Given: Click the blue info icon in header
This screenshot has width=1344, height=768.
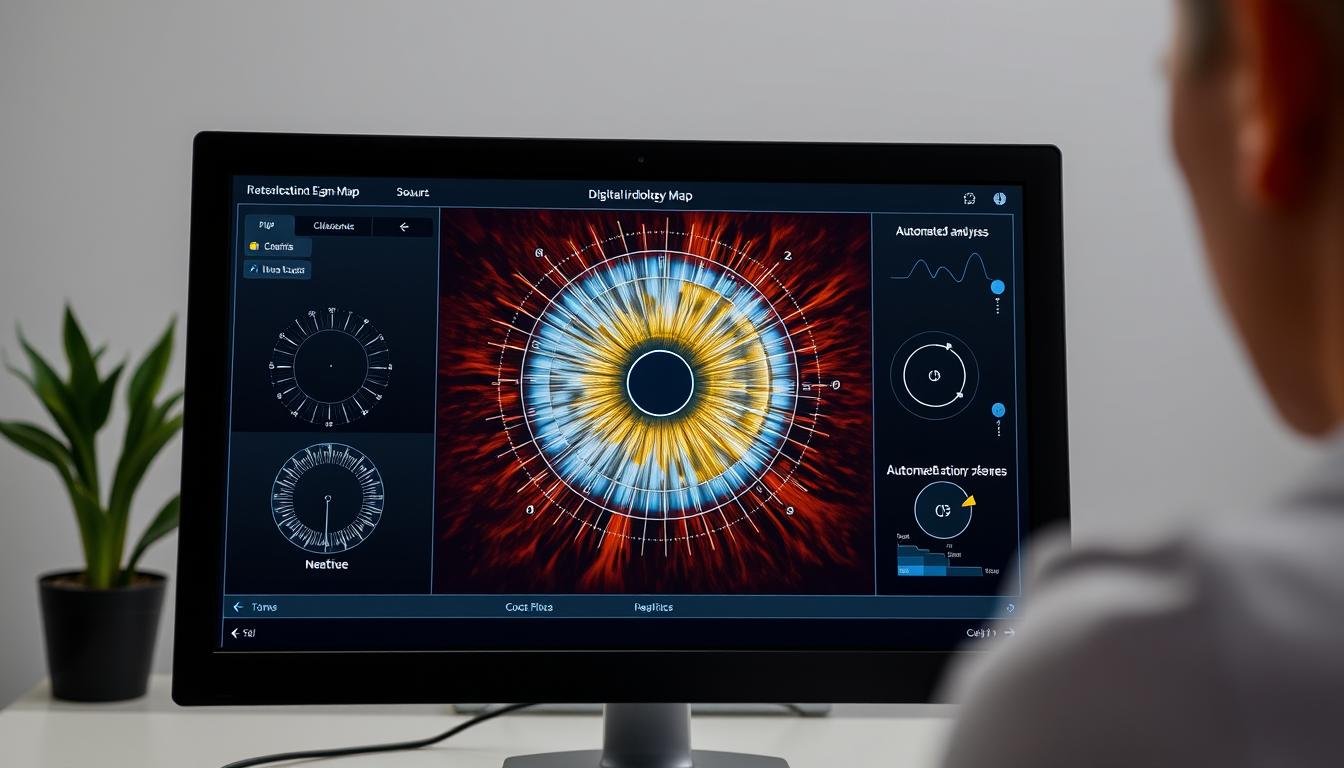Looking at the screenshot, I should point(998,199).
